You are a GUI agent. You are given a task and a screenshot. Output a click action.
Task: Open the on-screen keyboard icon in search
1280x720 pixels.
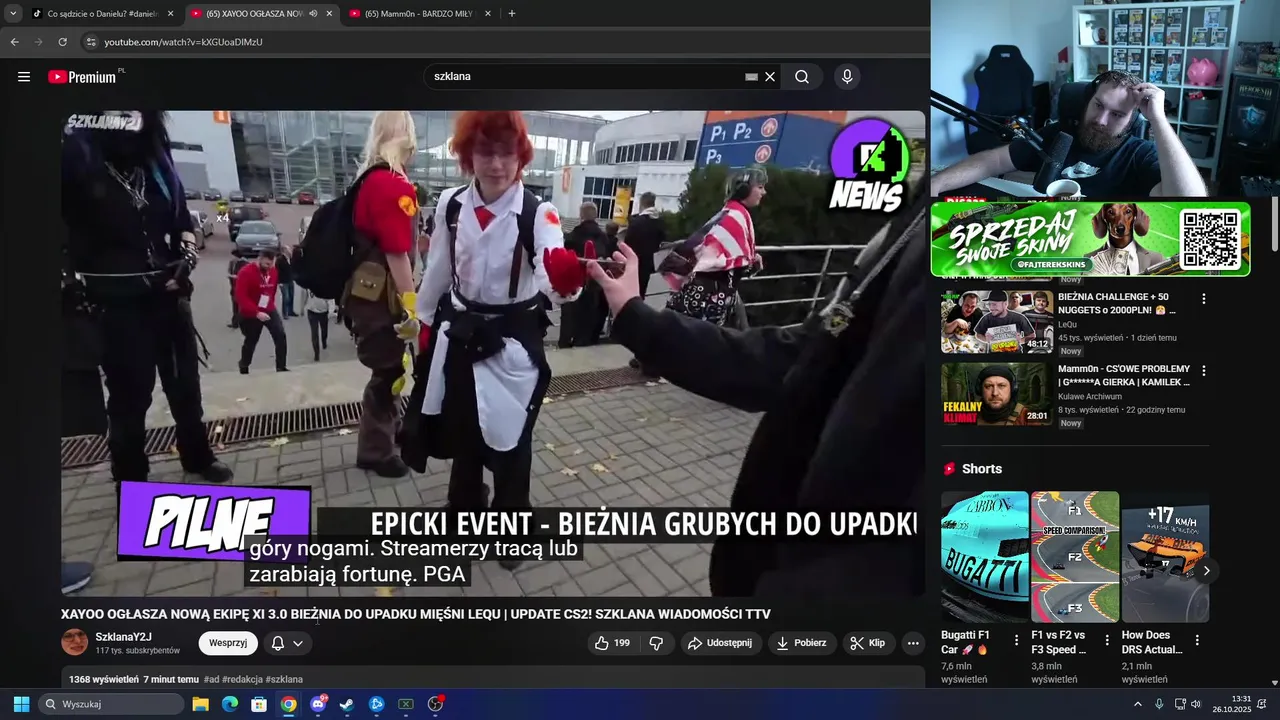[751, 77]
